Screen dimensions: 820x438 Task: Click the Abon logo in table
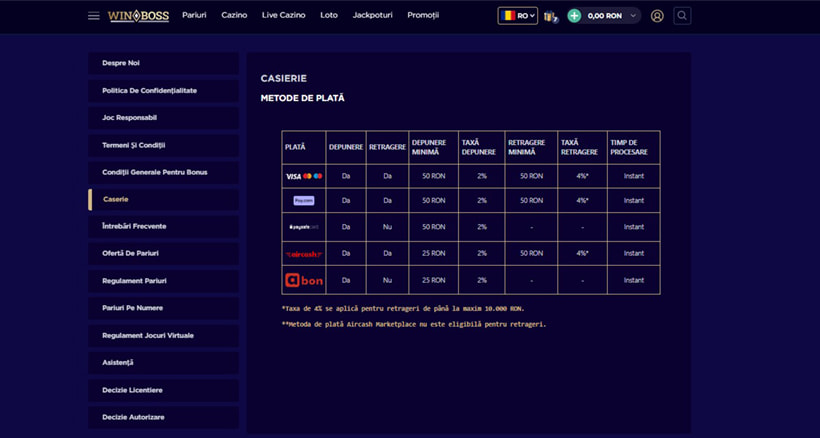(x=304, y=280)
